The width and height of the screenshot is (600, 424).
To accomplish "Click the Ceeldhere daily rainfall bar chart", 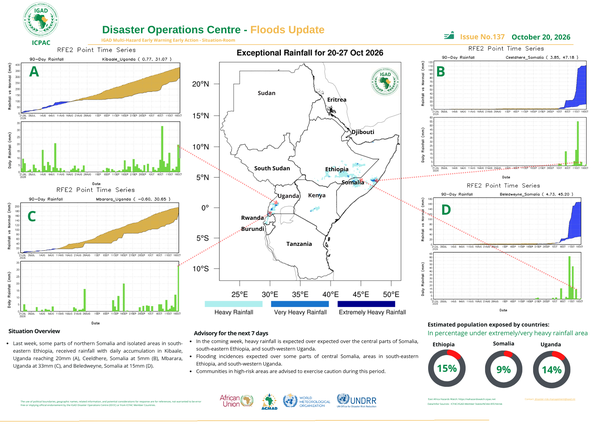I will coord(510,142).
